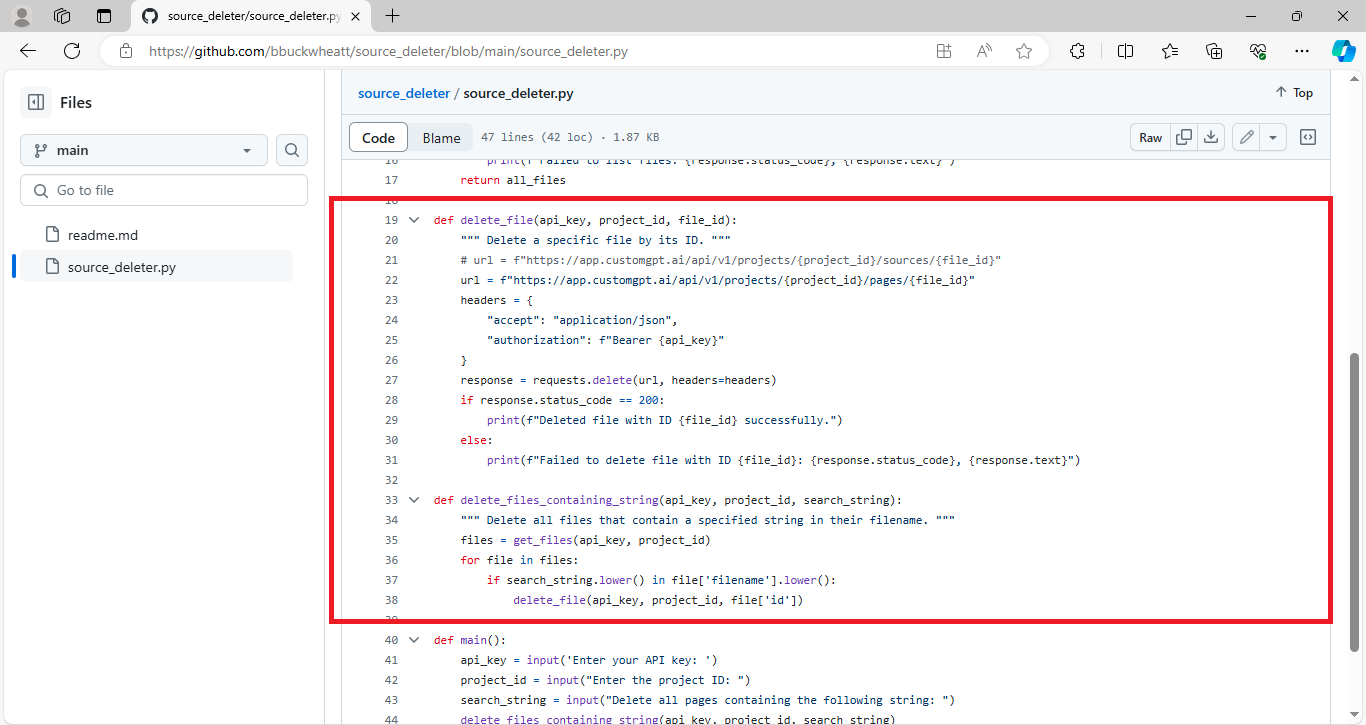Screen dimensions: 1366x725
Task: Click the Go to file search box
Action: [x=163, y=189]
